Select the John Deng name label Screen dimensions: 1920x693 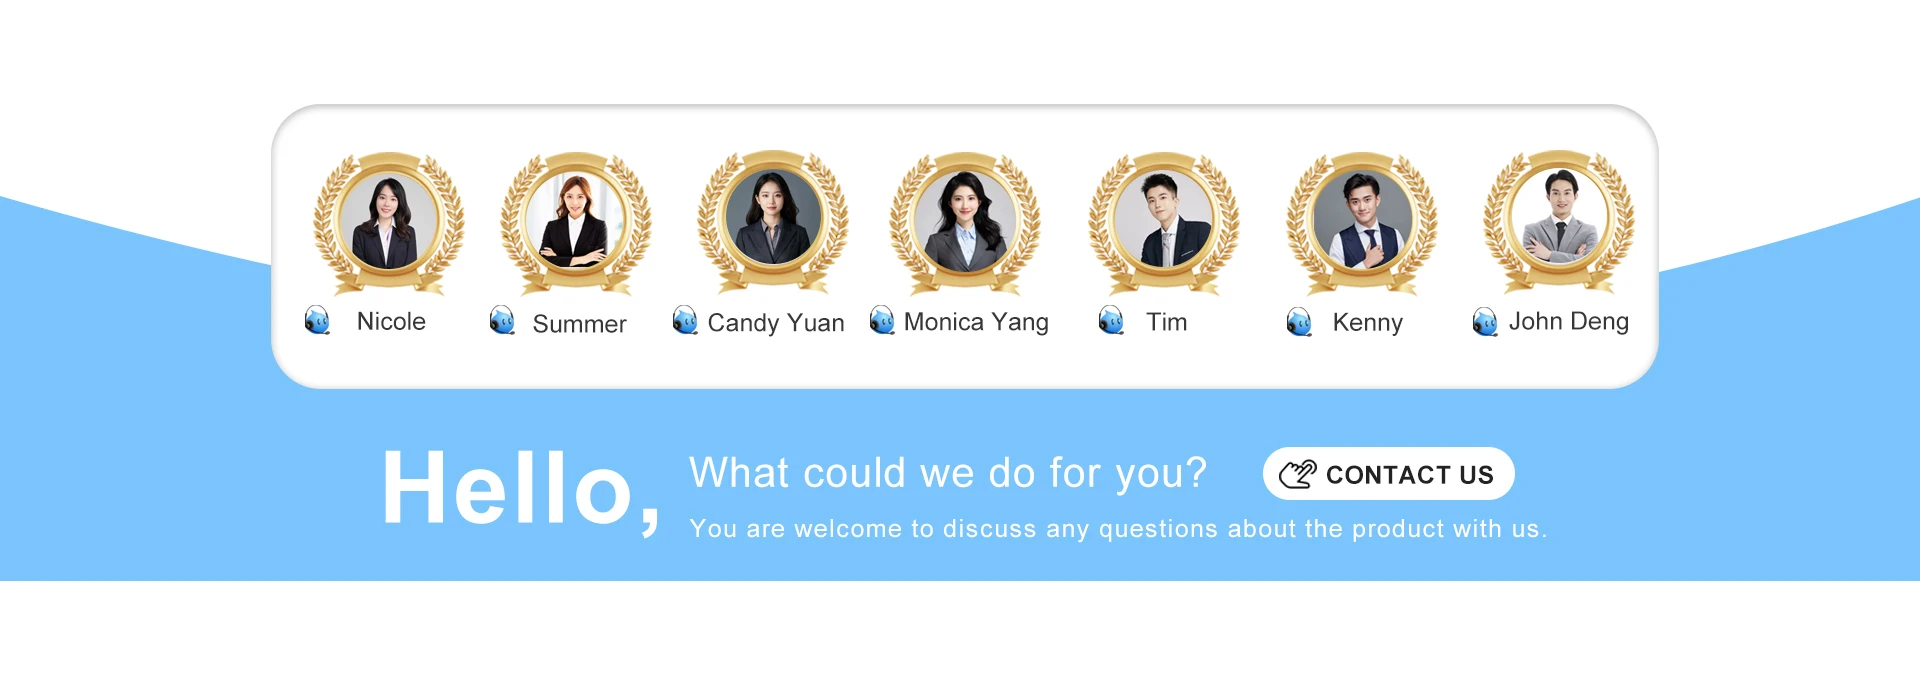pos(1568,321)
